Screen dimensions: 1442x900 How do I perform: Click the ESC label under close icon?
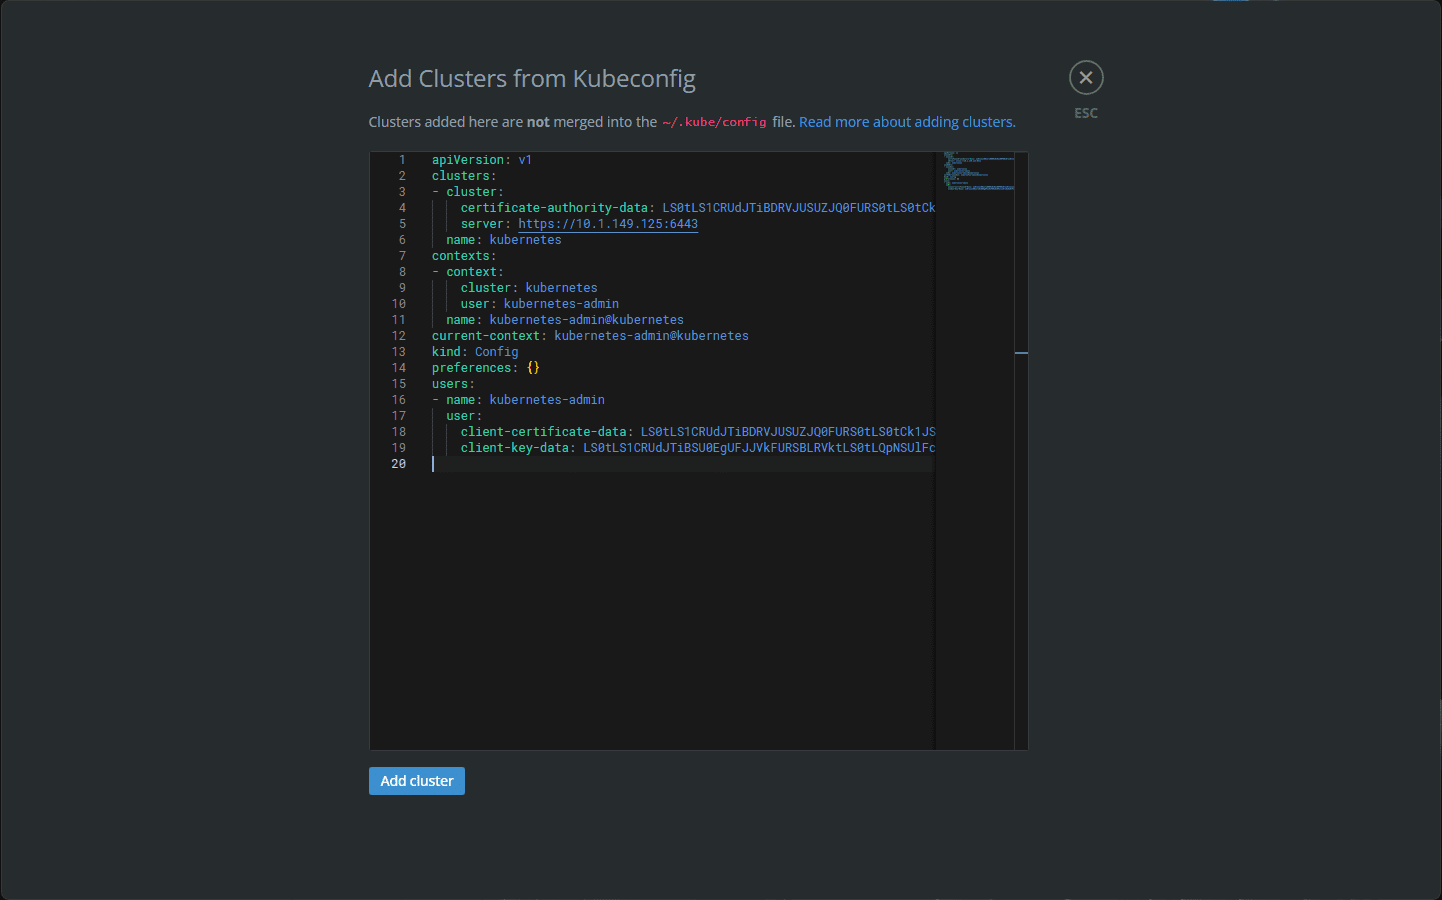pos(1086,113)
